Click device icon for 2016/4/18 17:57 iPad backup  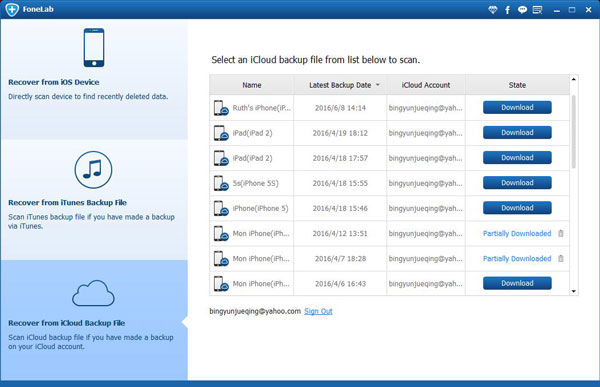[221, 158]
